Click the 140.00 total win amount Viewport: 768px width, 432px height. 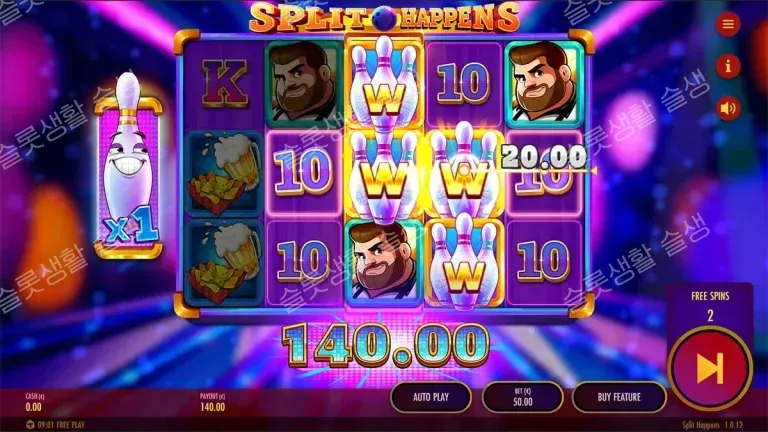coord(385,345)
